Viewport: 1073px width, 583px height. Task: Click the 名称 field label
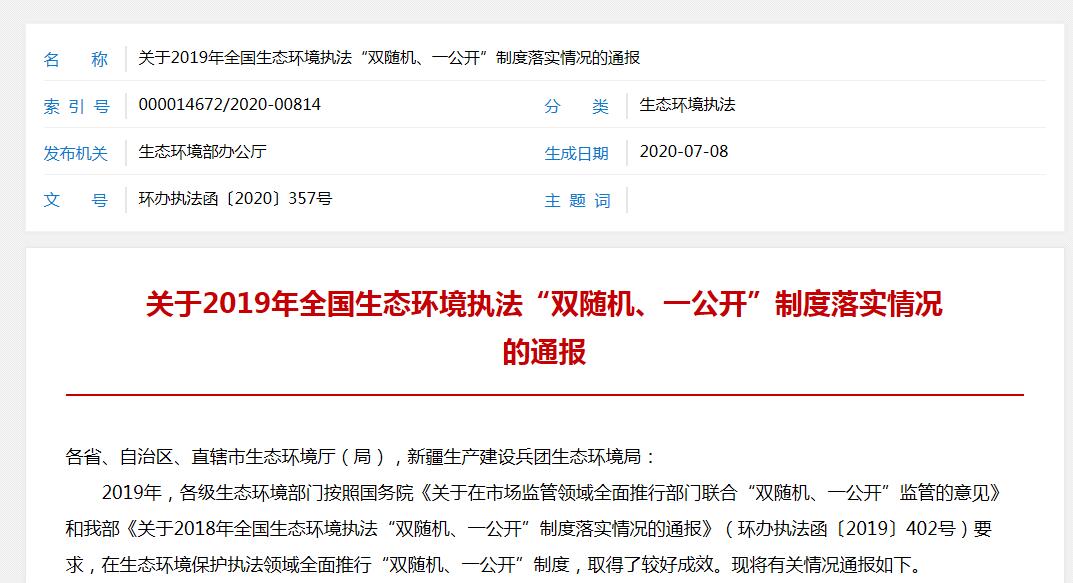[75, 59]
